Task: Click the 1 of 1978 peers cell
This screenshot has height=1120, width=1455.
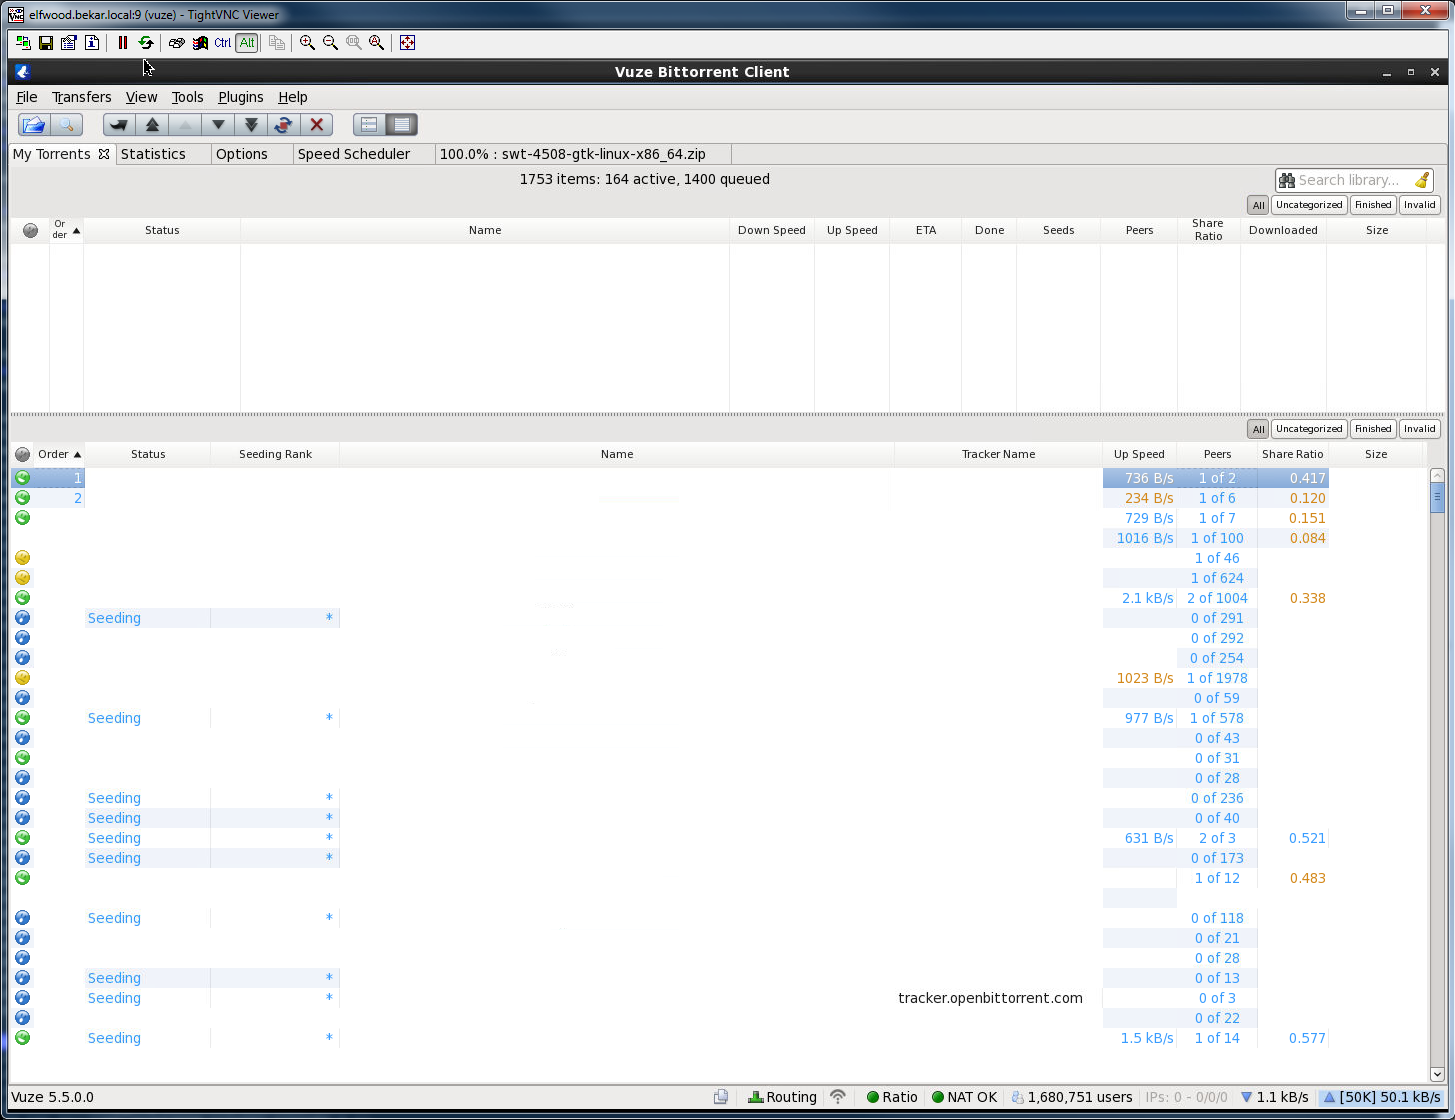Action: (x=1217, y=678)
